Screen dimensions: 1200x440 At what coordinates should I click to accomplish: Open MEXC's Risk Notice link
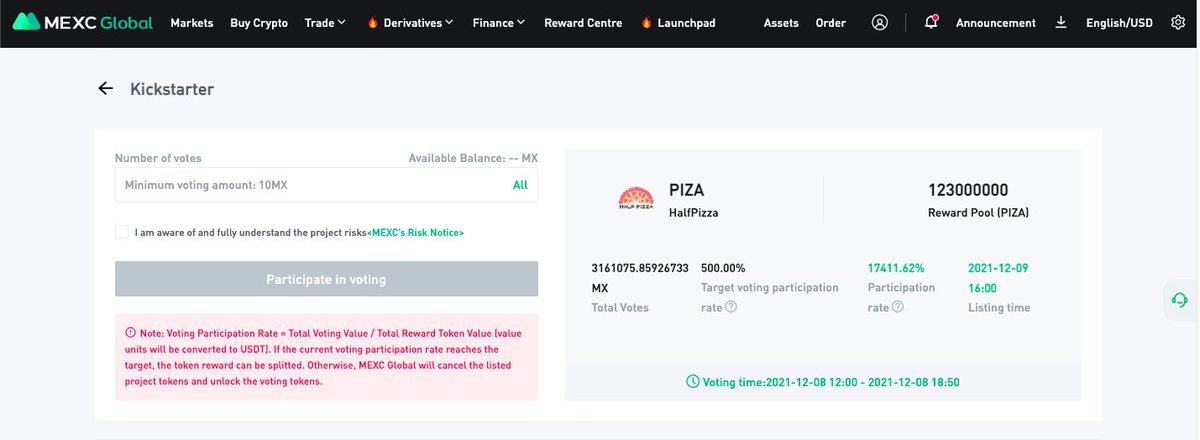click(416, 232)
